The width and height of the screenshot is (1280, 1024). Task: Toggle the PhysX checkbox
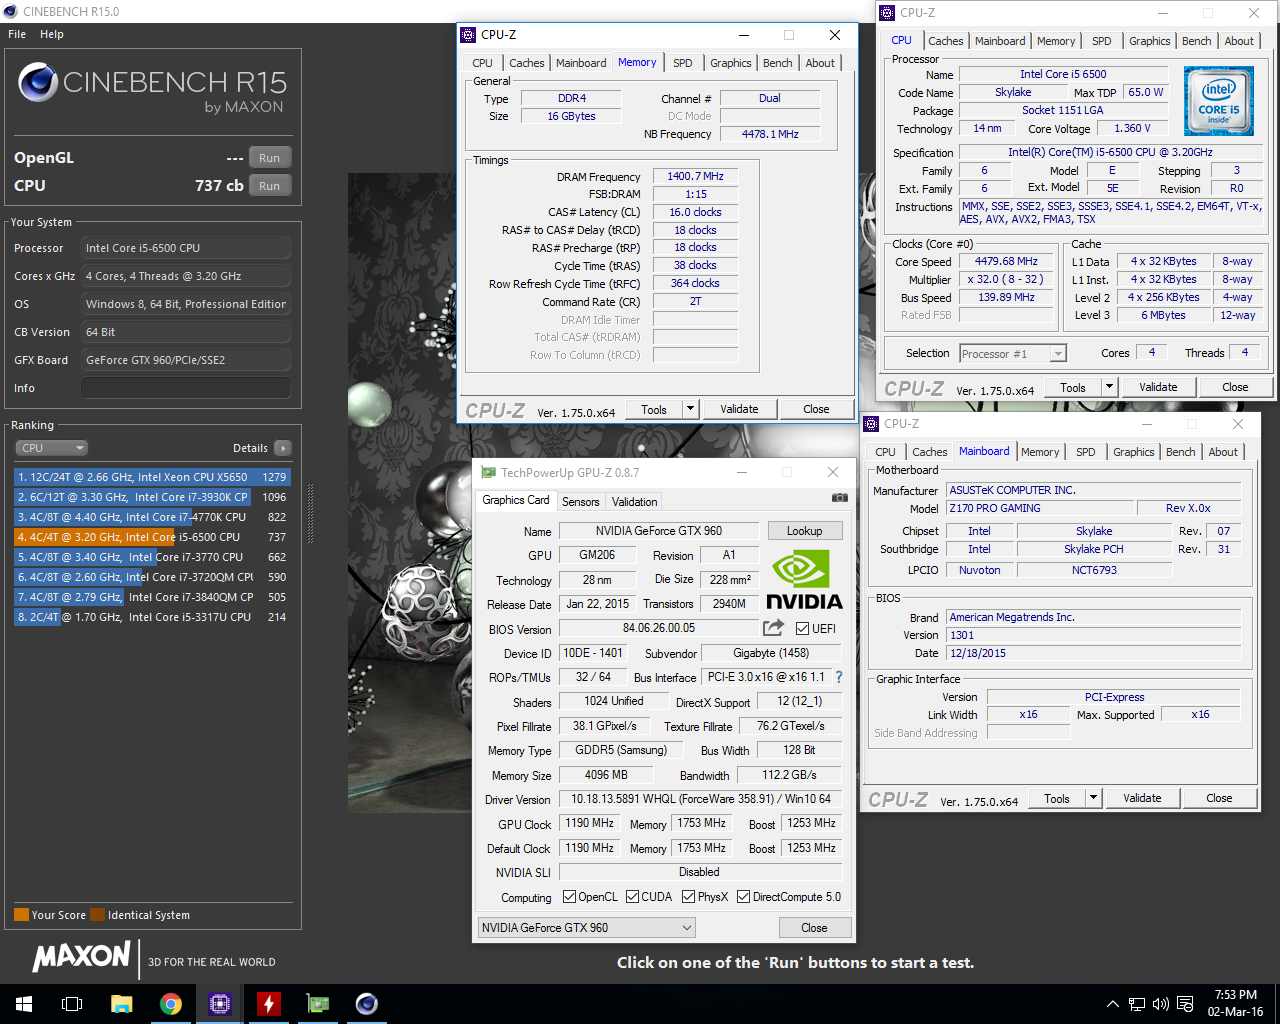[688, 897]
